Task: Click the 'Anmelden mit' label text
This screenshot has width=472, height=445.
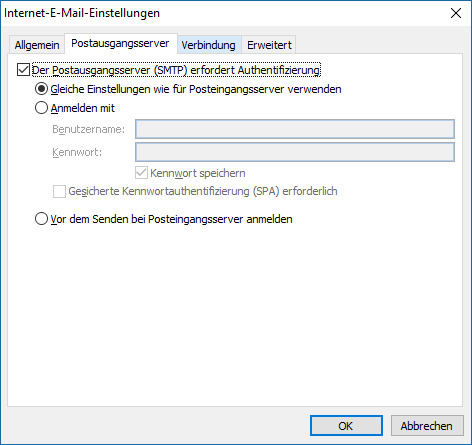Action: click(83, 108)
